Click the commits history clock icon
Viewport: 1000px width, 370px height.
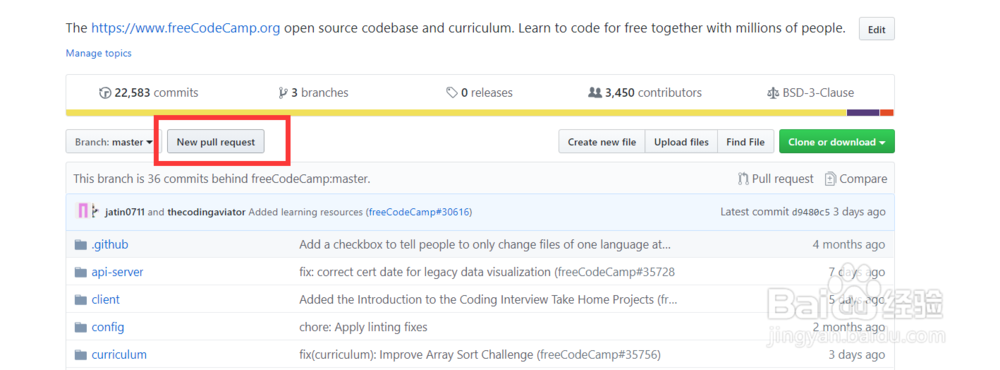coord(105,93)
